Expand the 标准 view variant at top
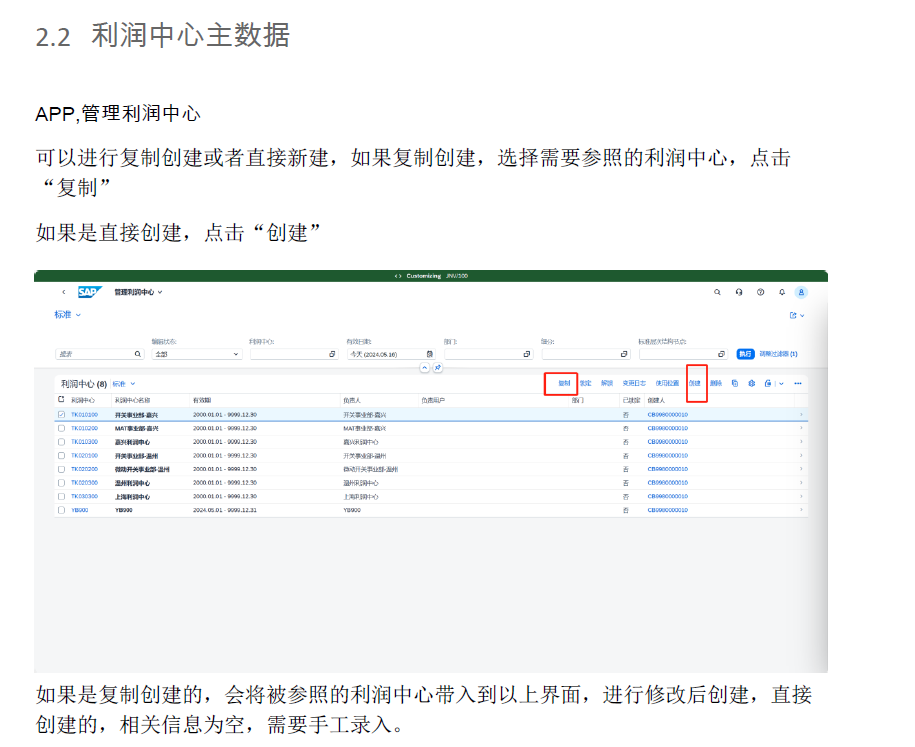The width and height of the screenshot is (915, 747). 67,315
